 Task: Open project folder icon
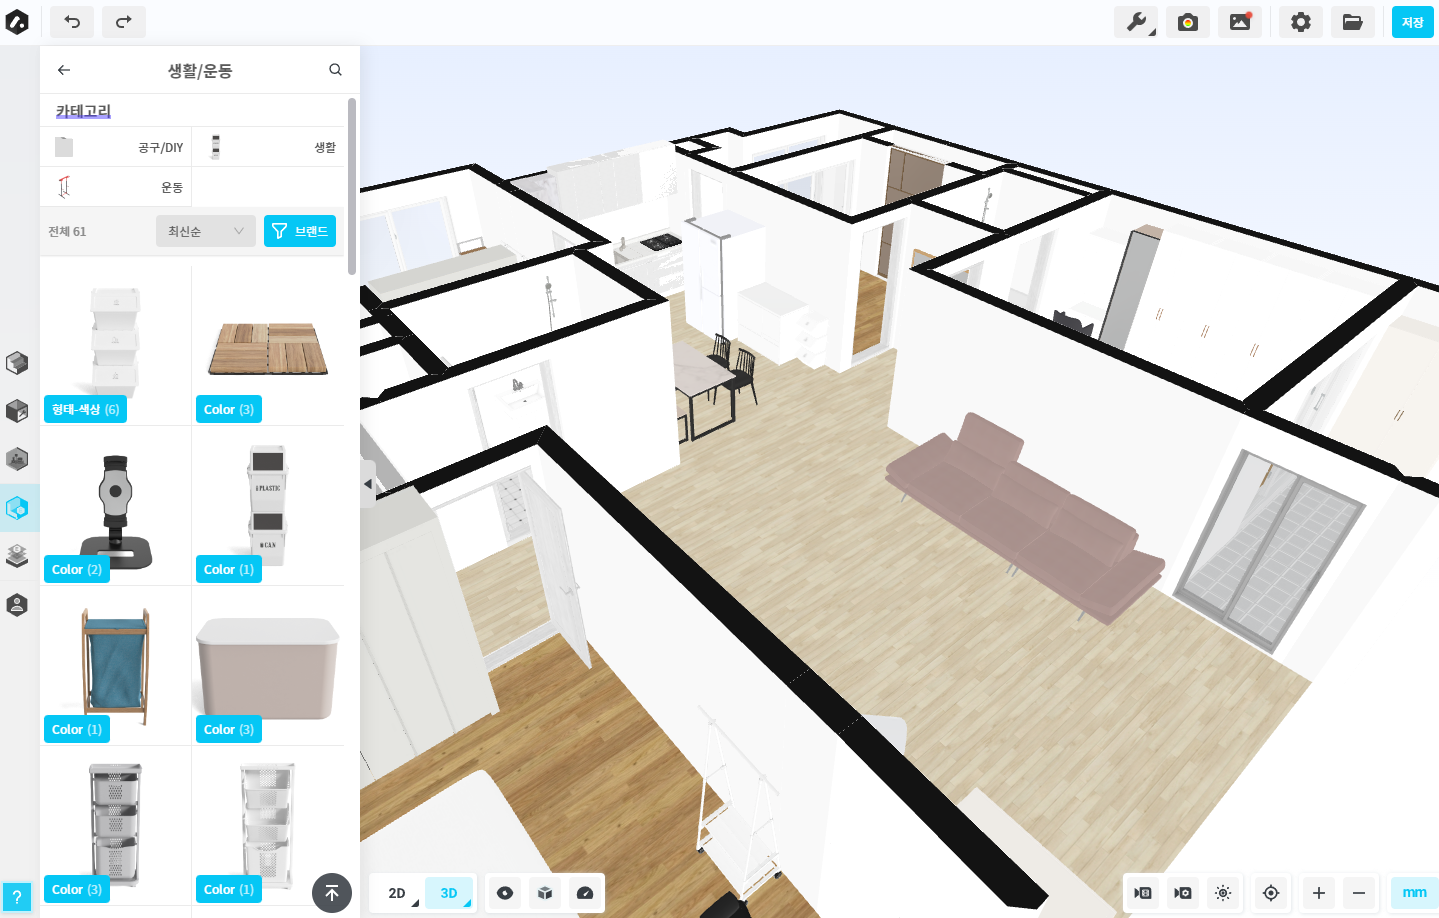coord(1353,22)
